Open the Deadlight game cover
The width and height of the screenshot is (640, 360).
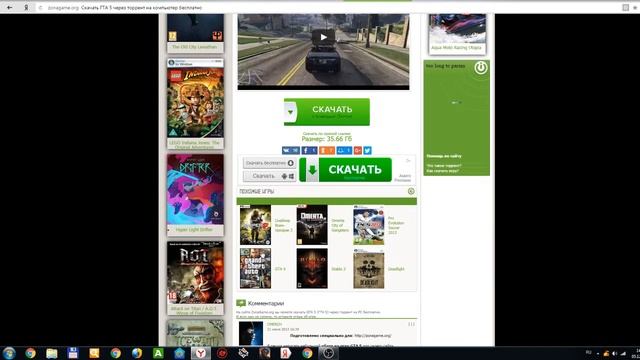click(369, 269)
